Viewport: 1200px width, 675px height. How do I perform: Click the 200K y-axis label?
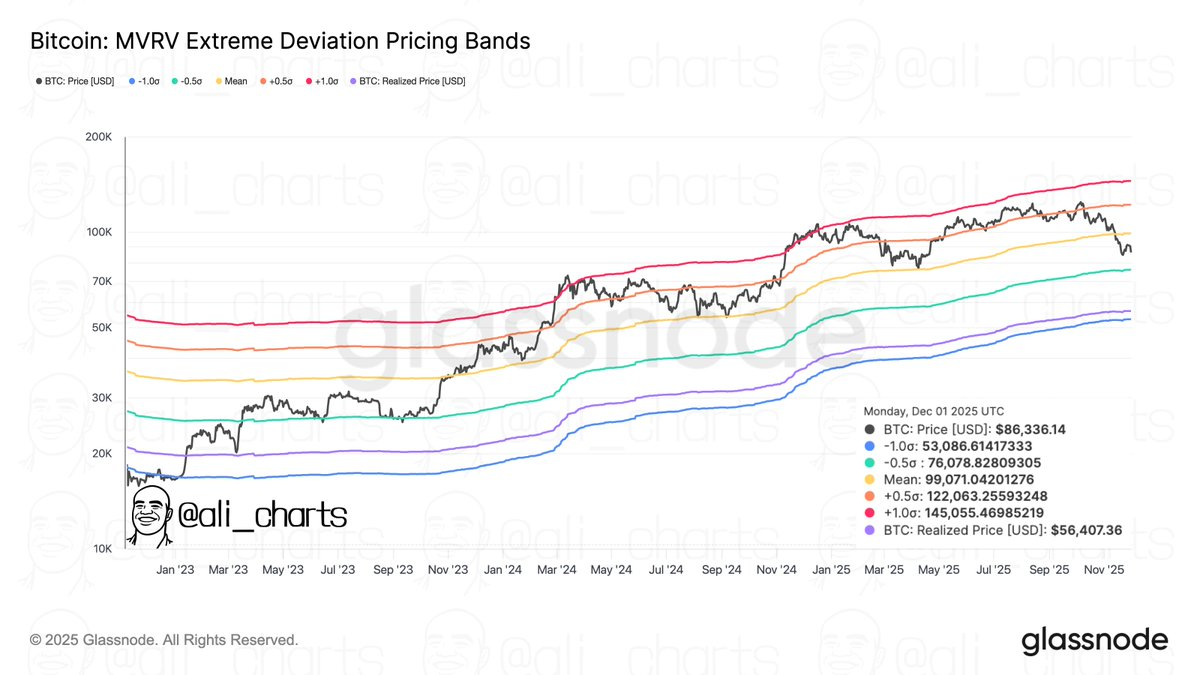[x=98, y=137]
